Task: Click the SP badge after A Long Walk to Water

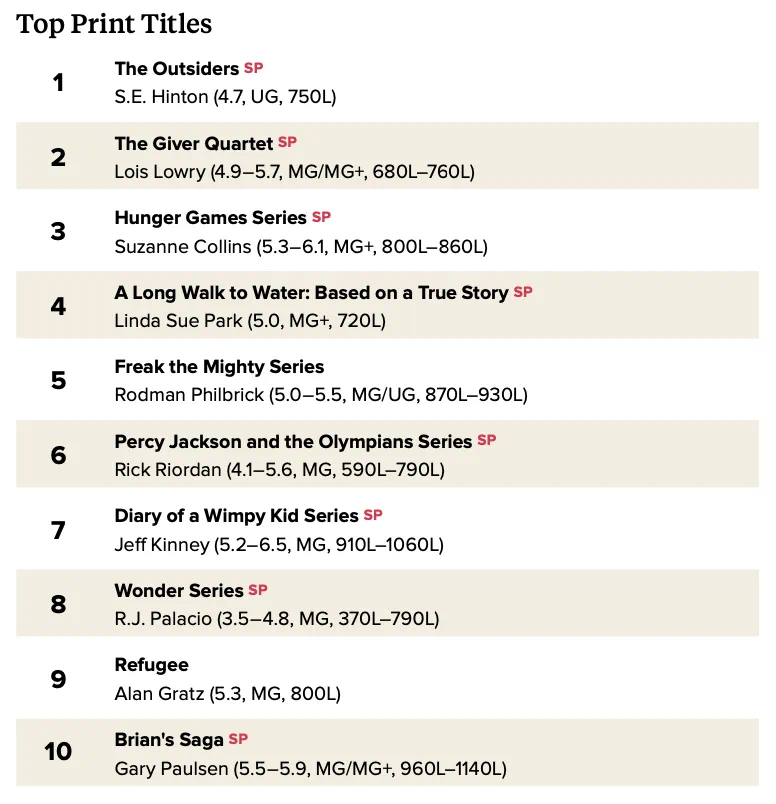Action: point(523,292)
